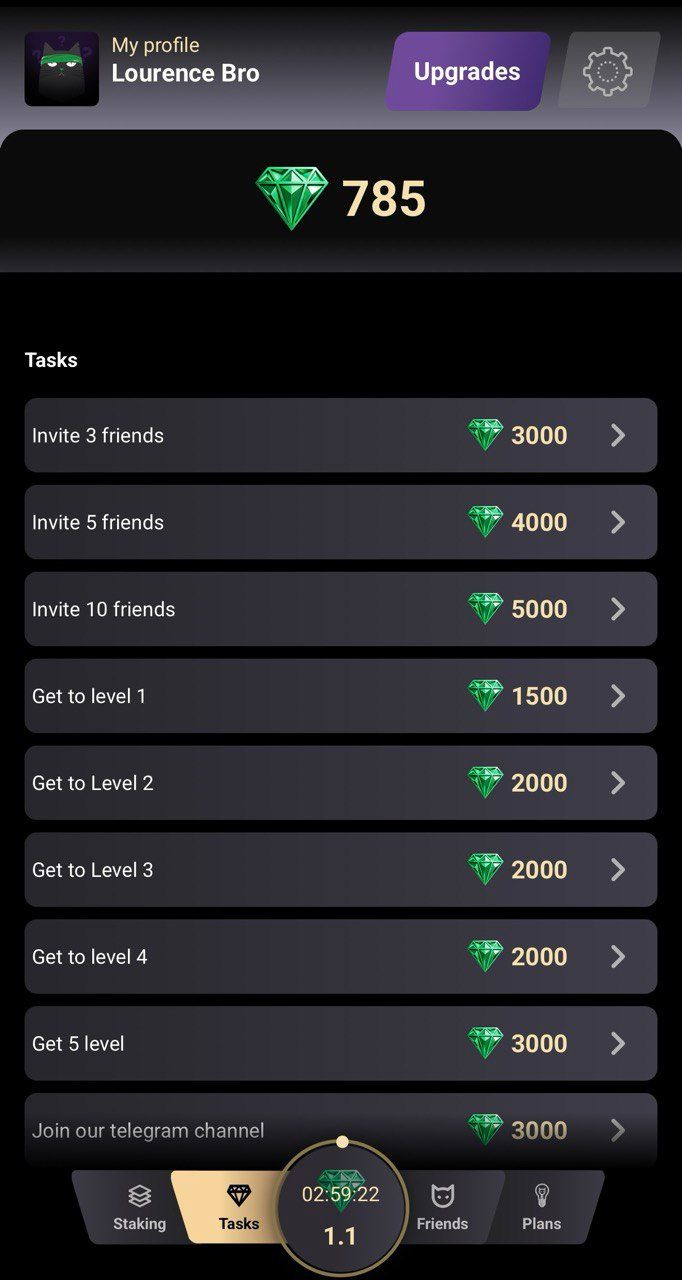This screenshot has height=1280, width=682.
Task: Expand the Get to Level 2 task
Action: click(x=341, y=783)
